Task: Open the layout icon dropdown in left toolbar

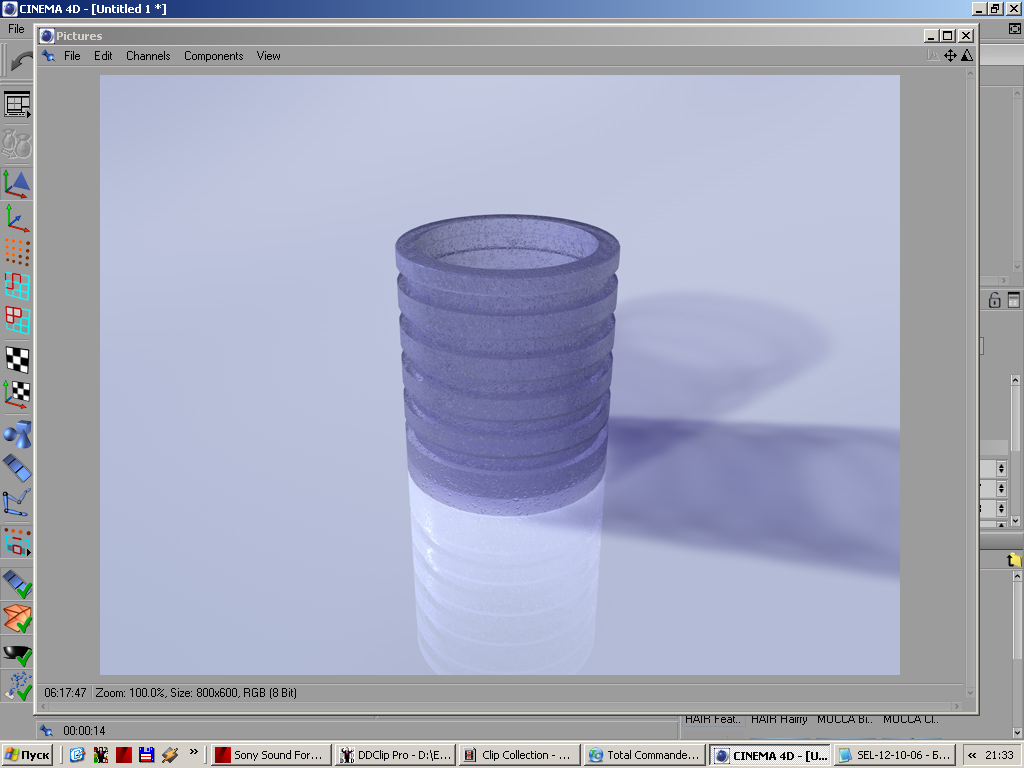Action: coord(17,104)
